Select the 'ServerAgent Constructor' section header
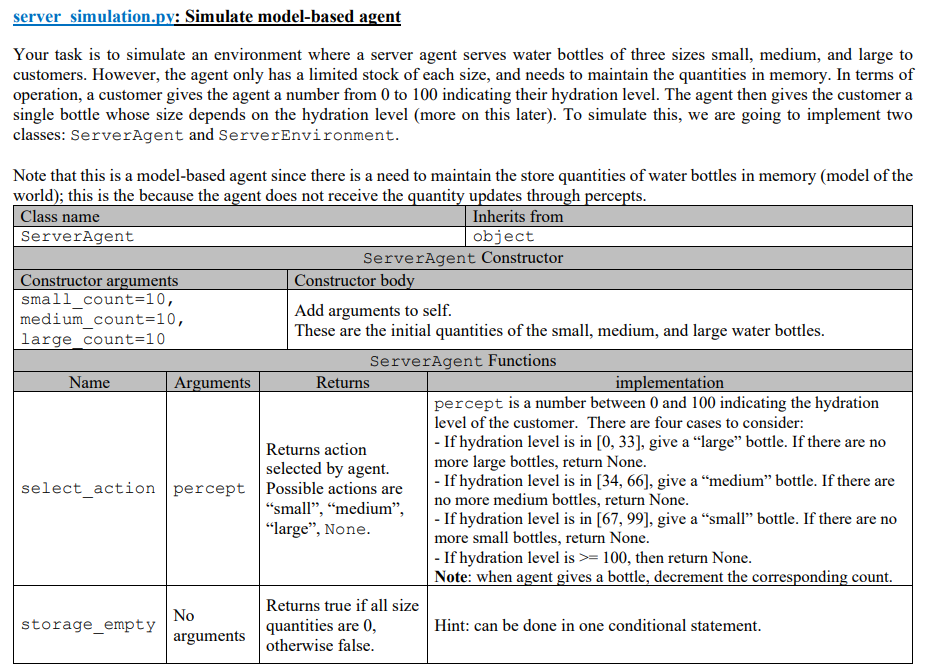950x667 pixels. 463,258
